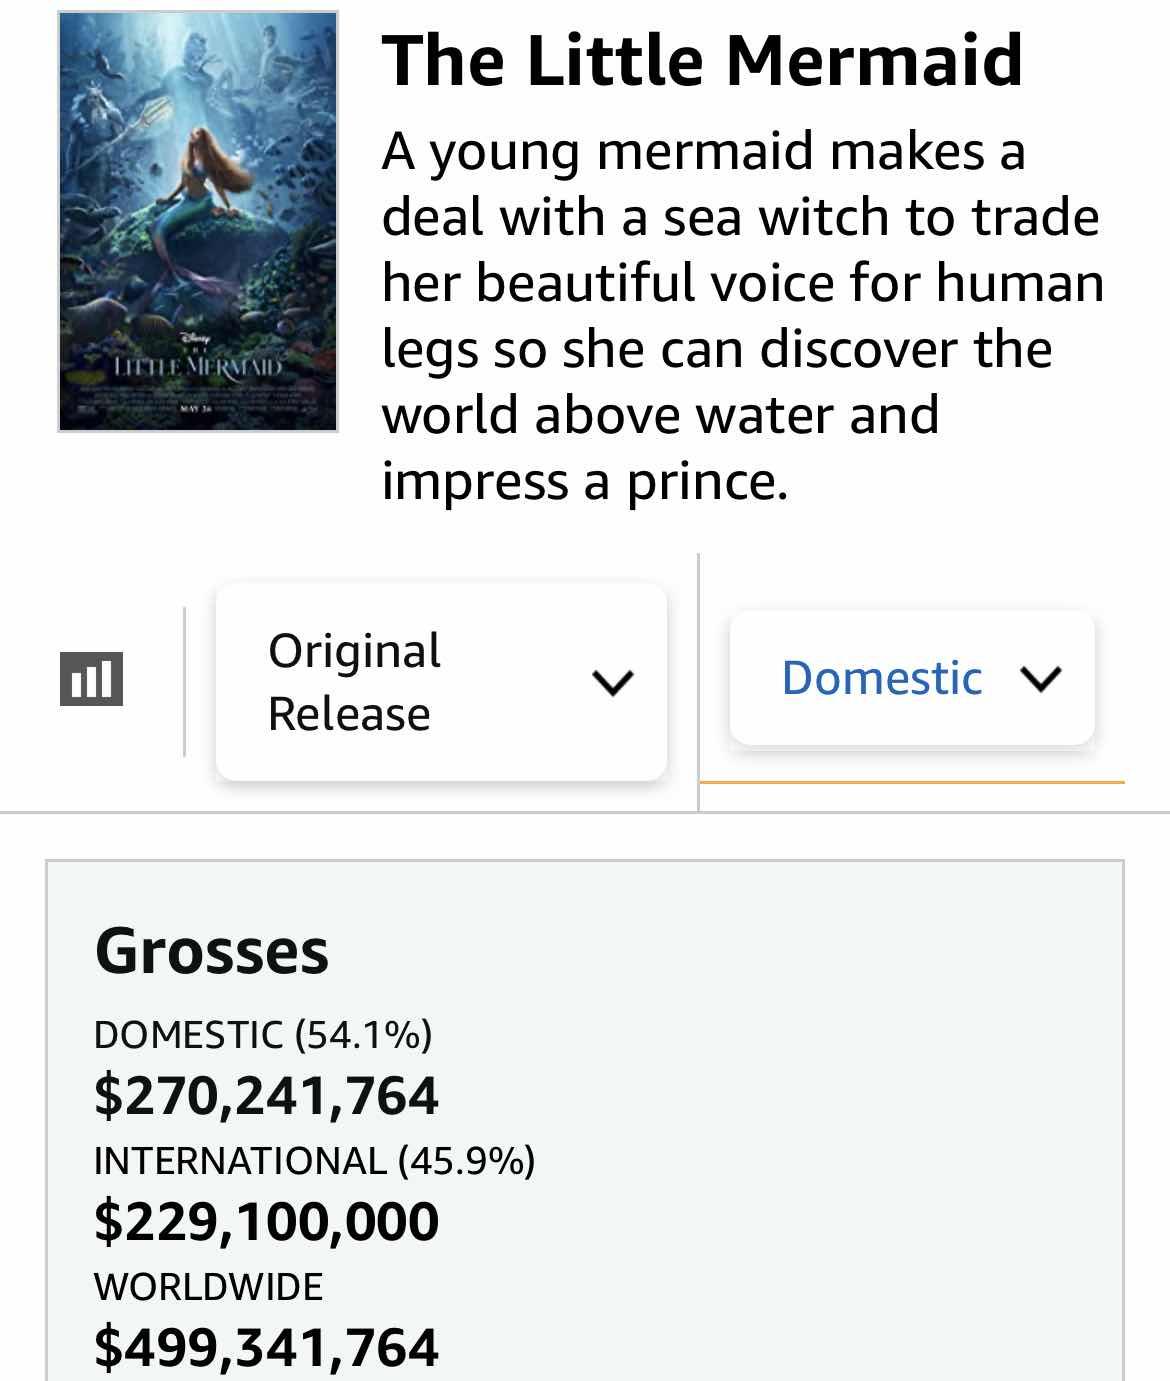This screenshot has height=1381, width=1170.
Task: Click the chevron in Original Release selector
Action: pos(612,683)
